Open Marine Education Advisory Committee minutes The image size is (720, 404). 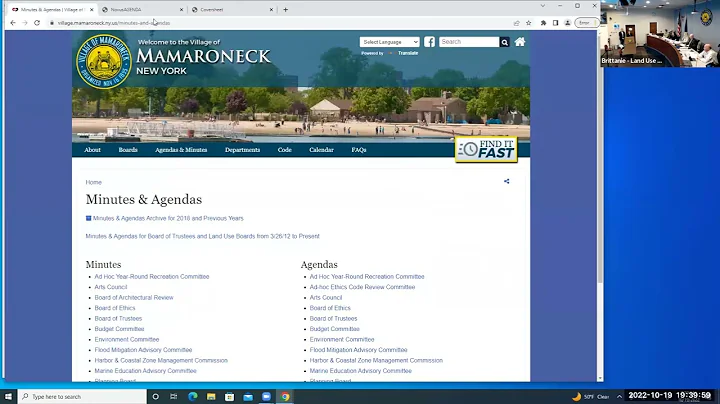click(x=146, y=370)
